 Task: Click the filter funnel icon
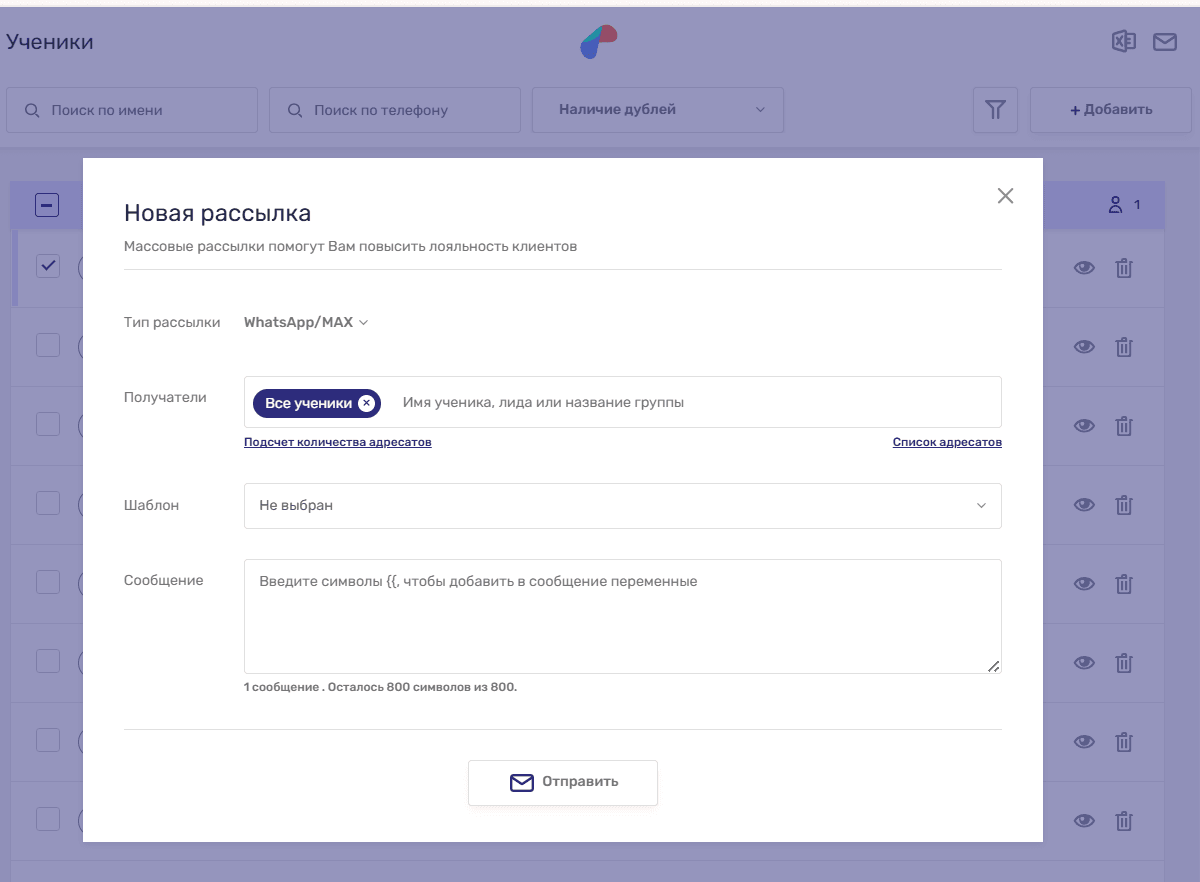[x=995, y=110]
